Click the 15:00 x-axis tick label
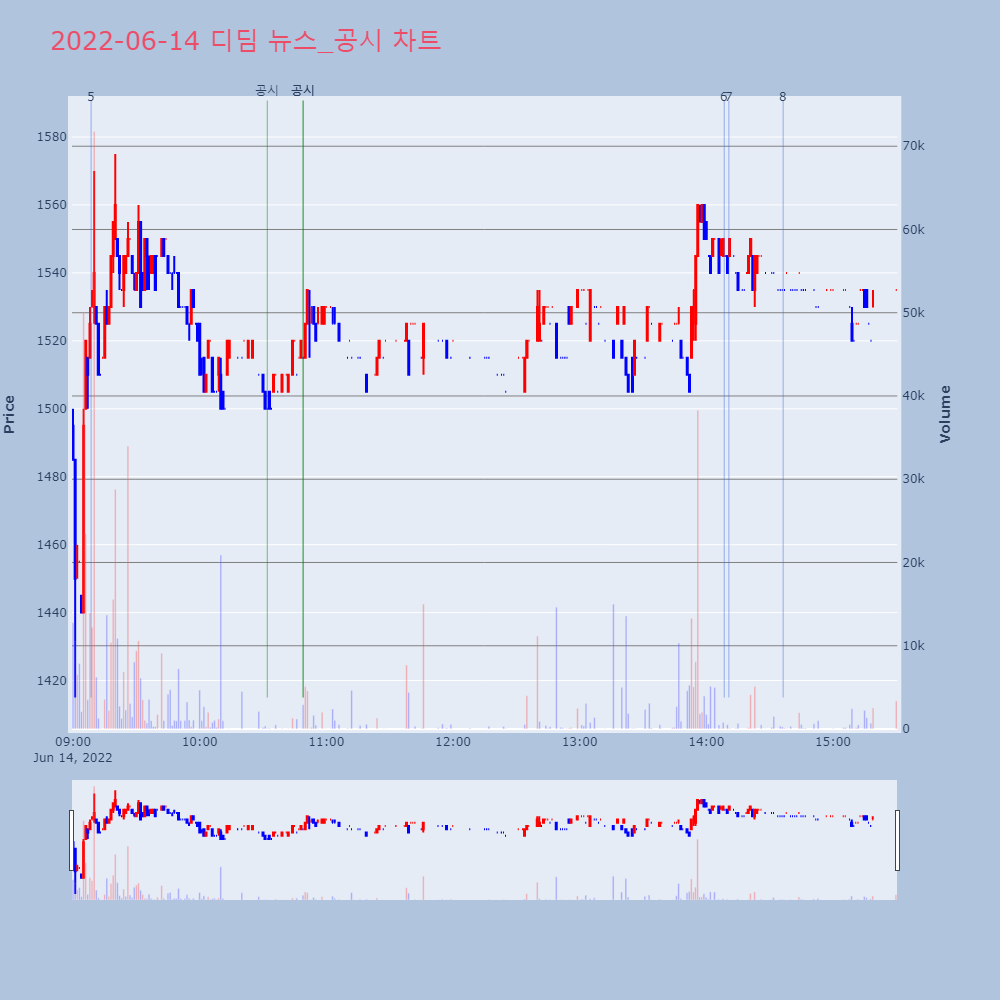The height and width of the screenshot is (1000, 1000). coord(833,742)
